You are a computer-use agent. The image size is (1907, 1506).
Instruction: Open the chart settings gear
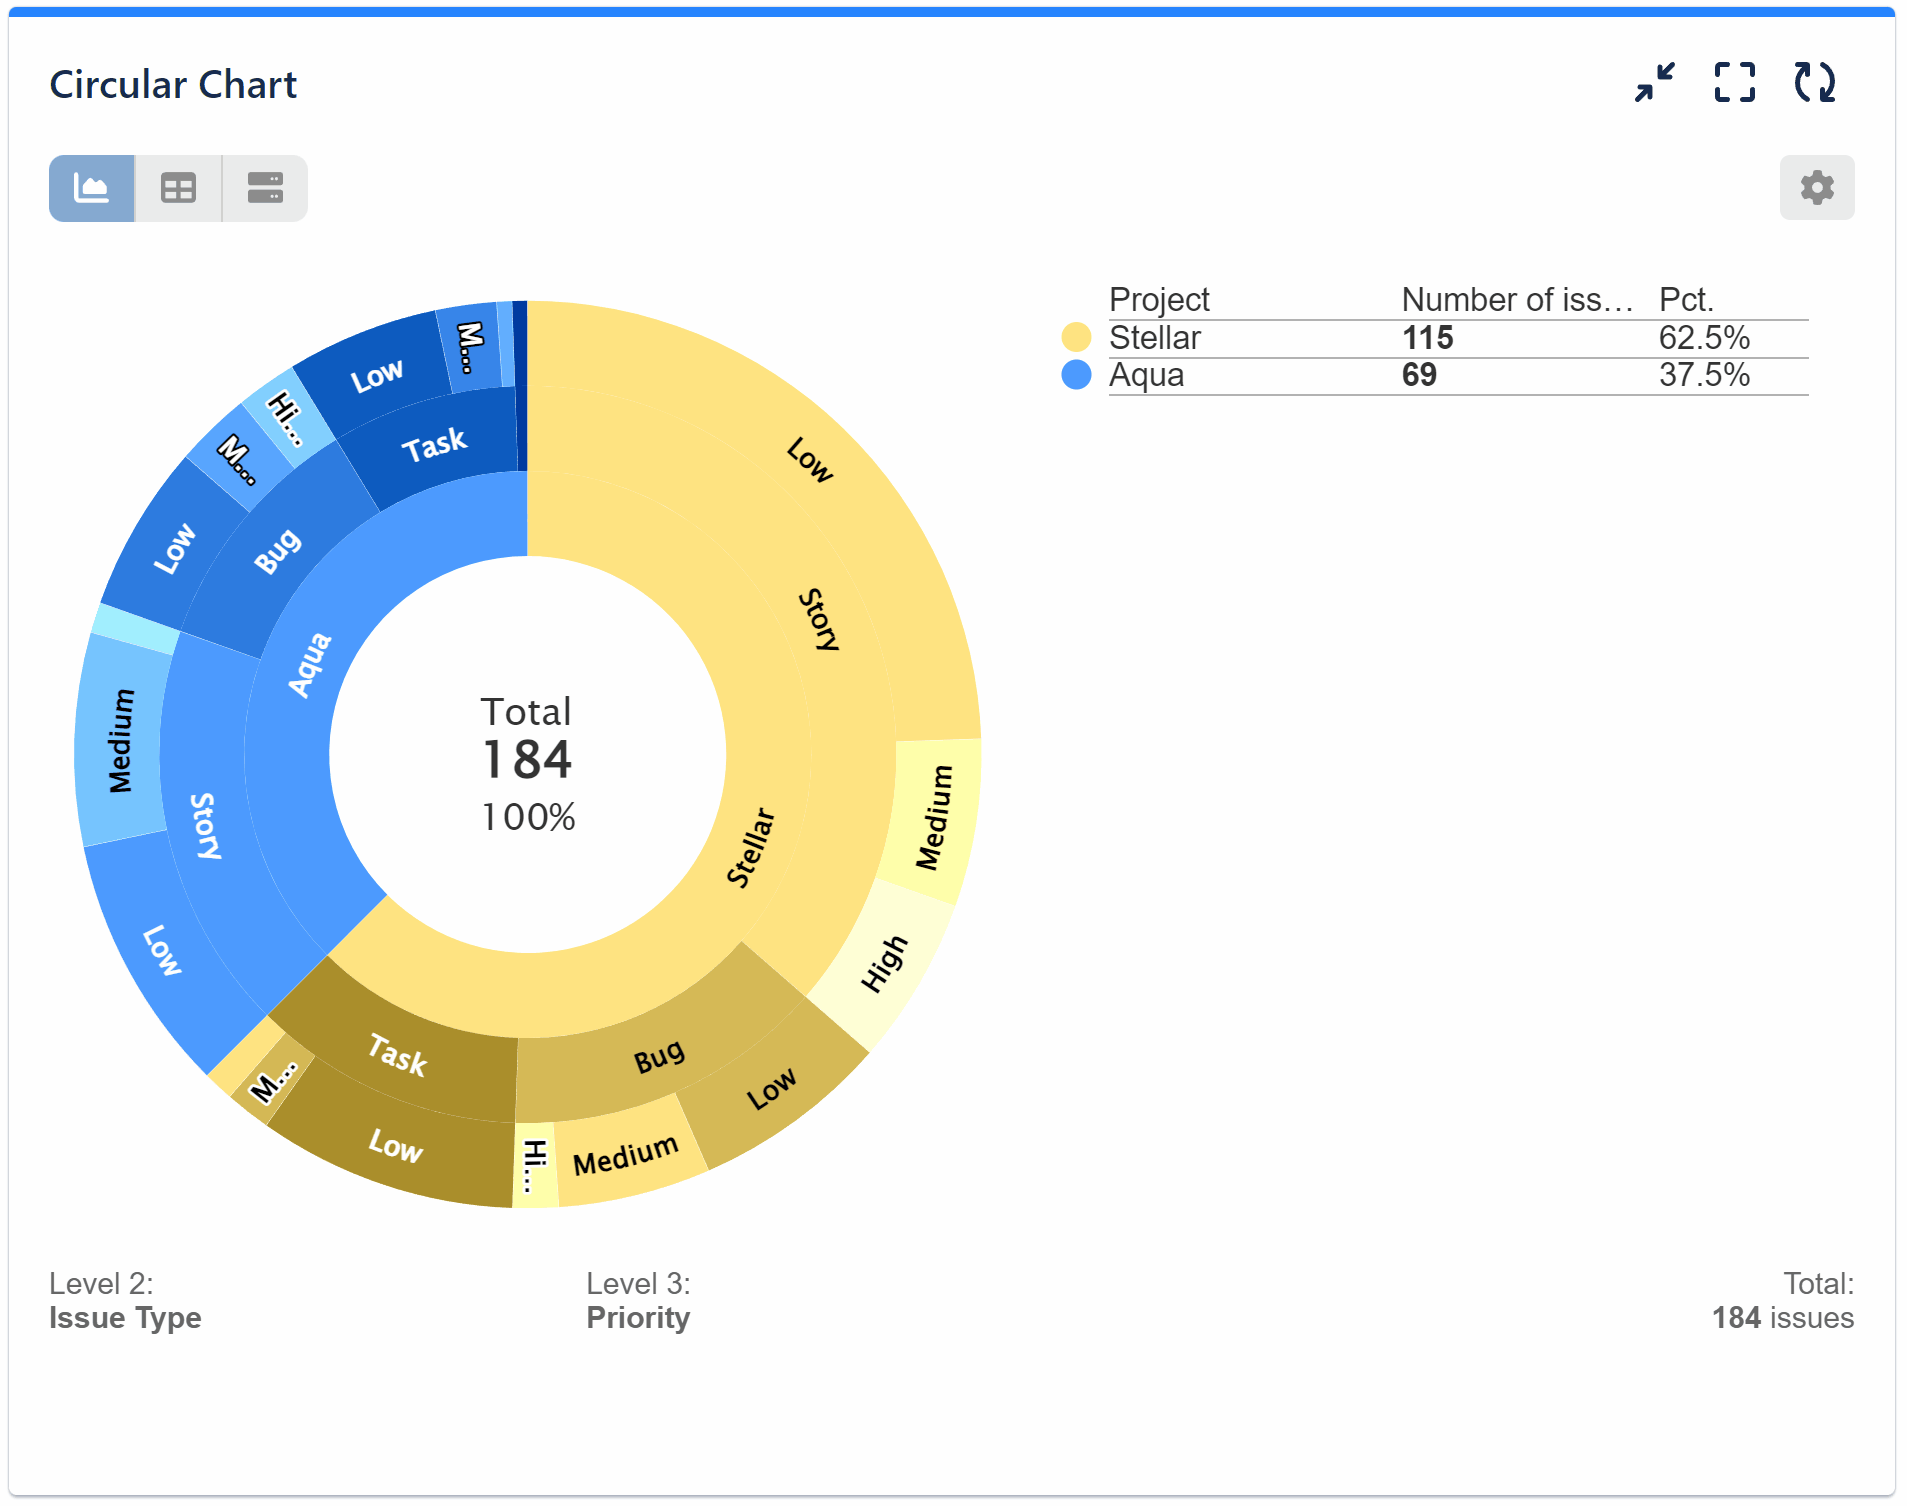click(x=1817, y=188)
